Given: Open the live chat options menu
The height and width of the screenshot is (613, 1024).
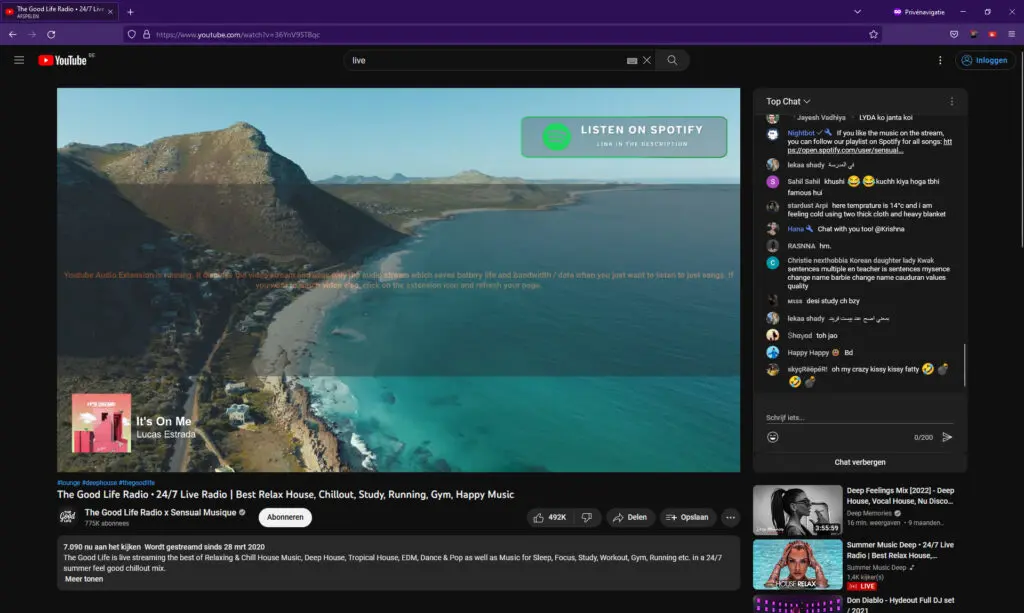Looking at the screenshot, I should click(952, 101).
